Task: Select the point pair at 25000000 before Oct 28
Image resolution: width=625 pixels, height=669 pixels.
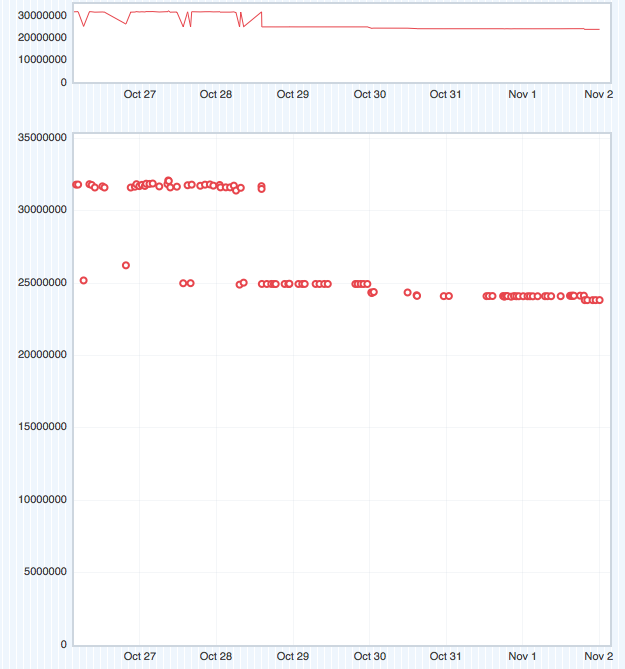Action: coord(187,283)
